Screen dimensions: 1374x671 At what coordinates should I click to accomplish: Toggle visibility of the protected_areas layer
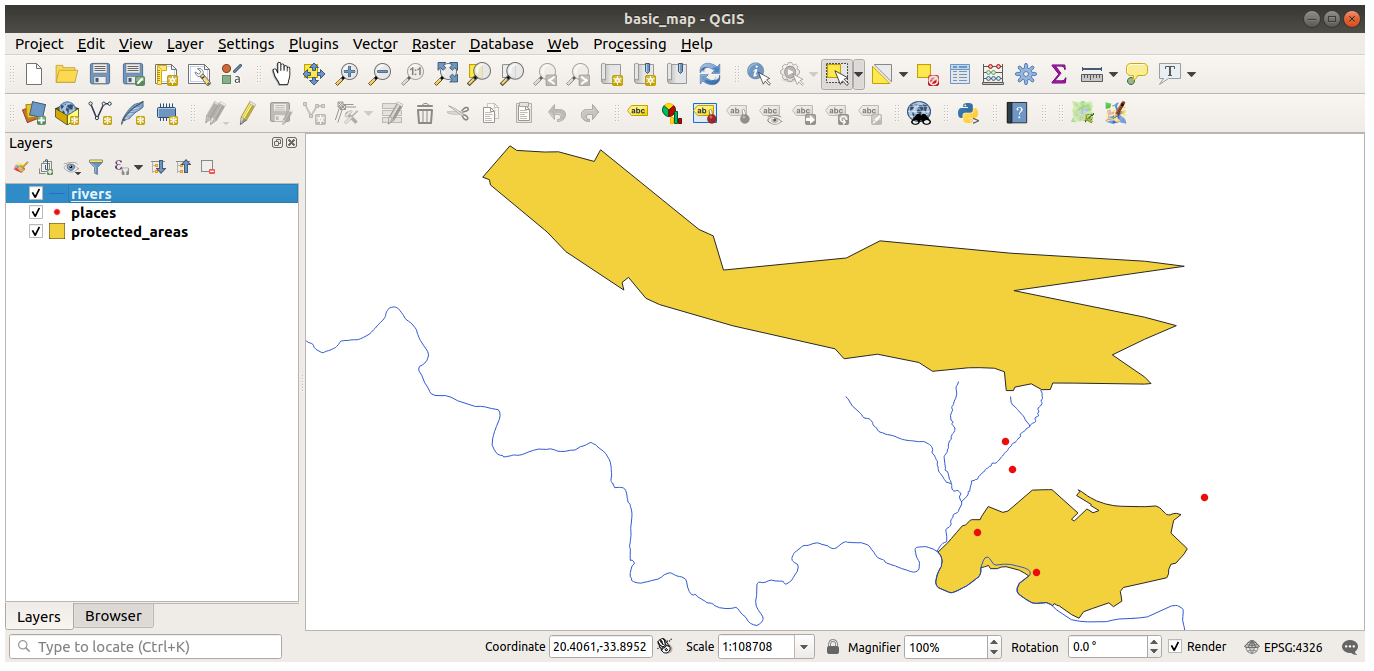pos(36,231)
